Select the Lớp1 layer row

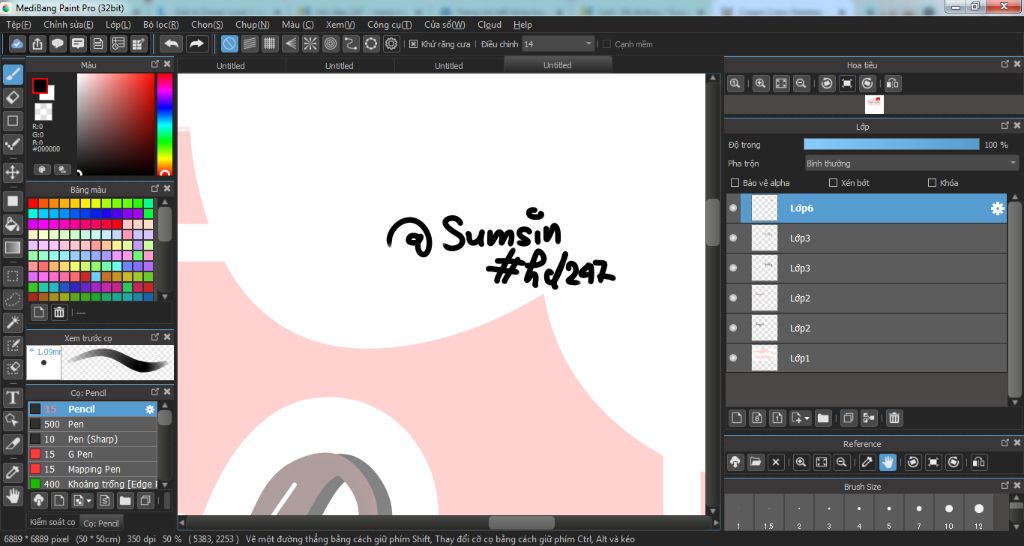[x=867, y=358]
